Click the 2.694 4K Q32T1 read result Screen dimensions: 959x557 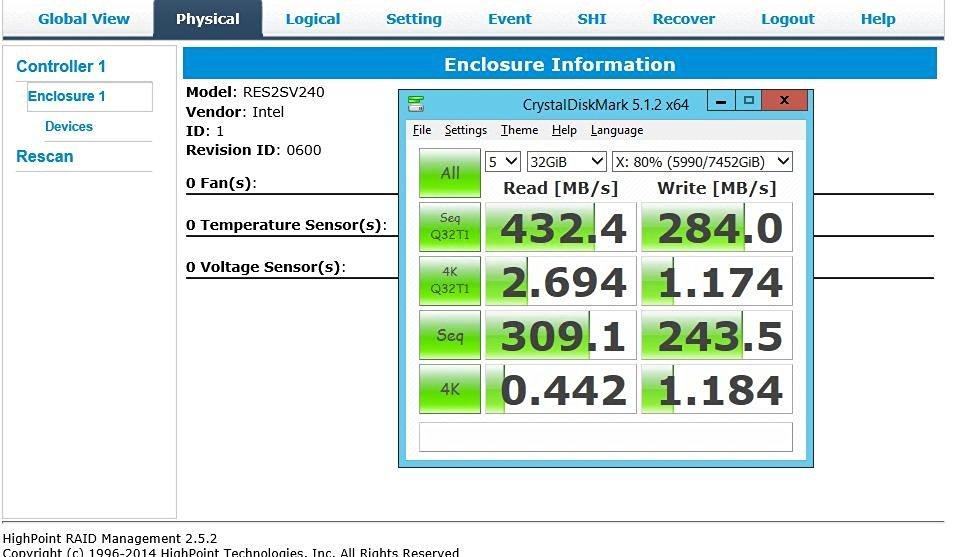point(561,281)
